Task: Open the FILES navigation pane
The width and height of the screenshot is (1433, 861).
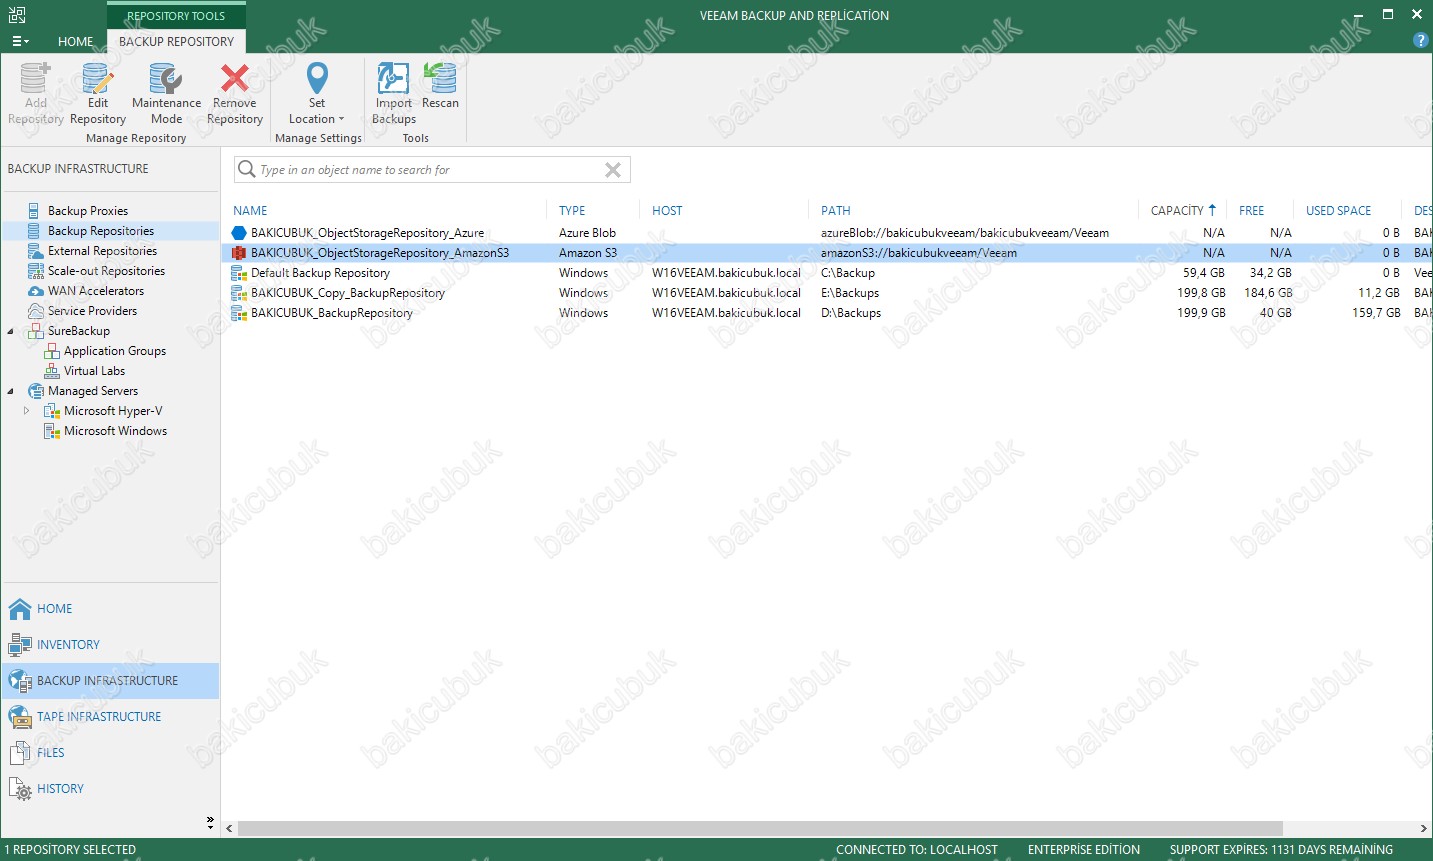Action: (110, 753)
